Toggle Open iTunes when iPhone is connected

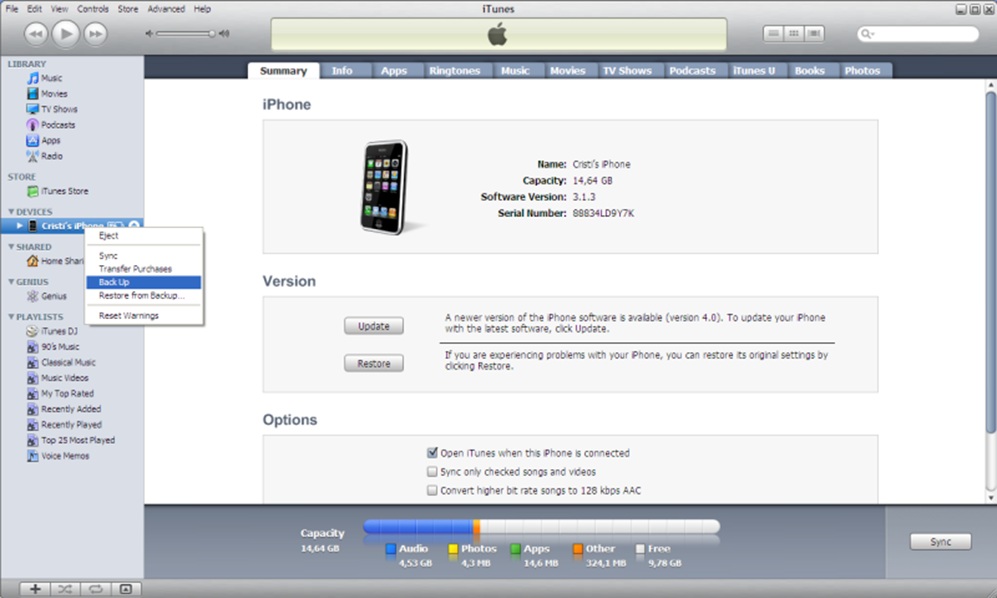click(432, 453)
